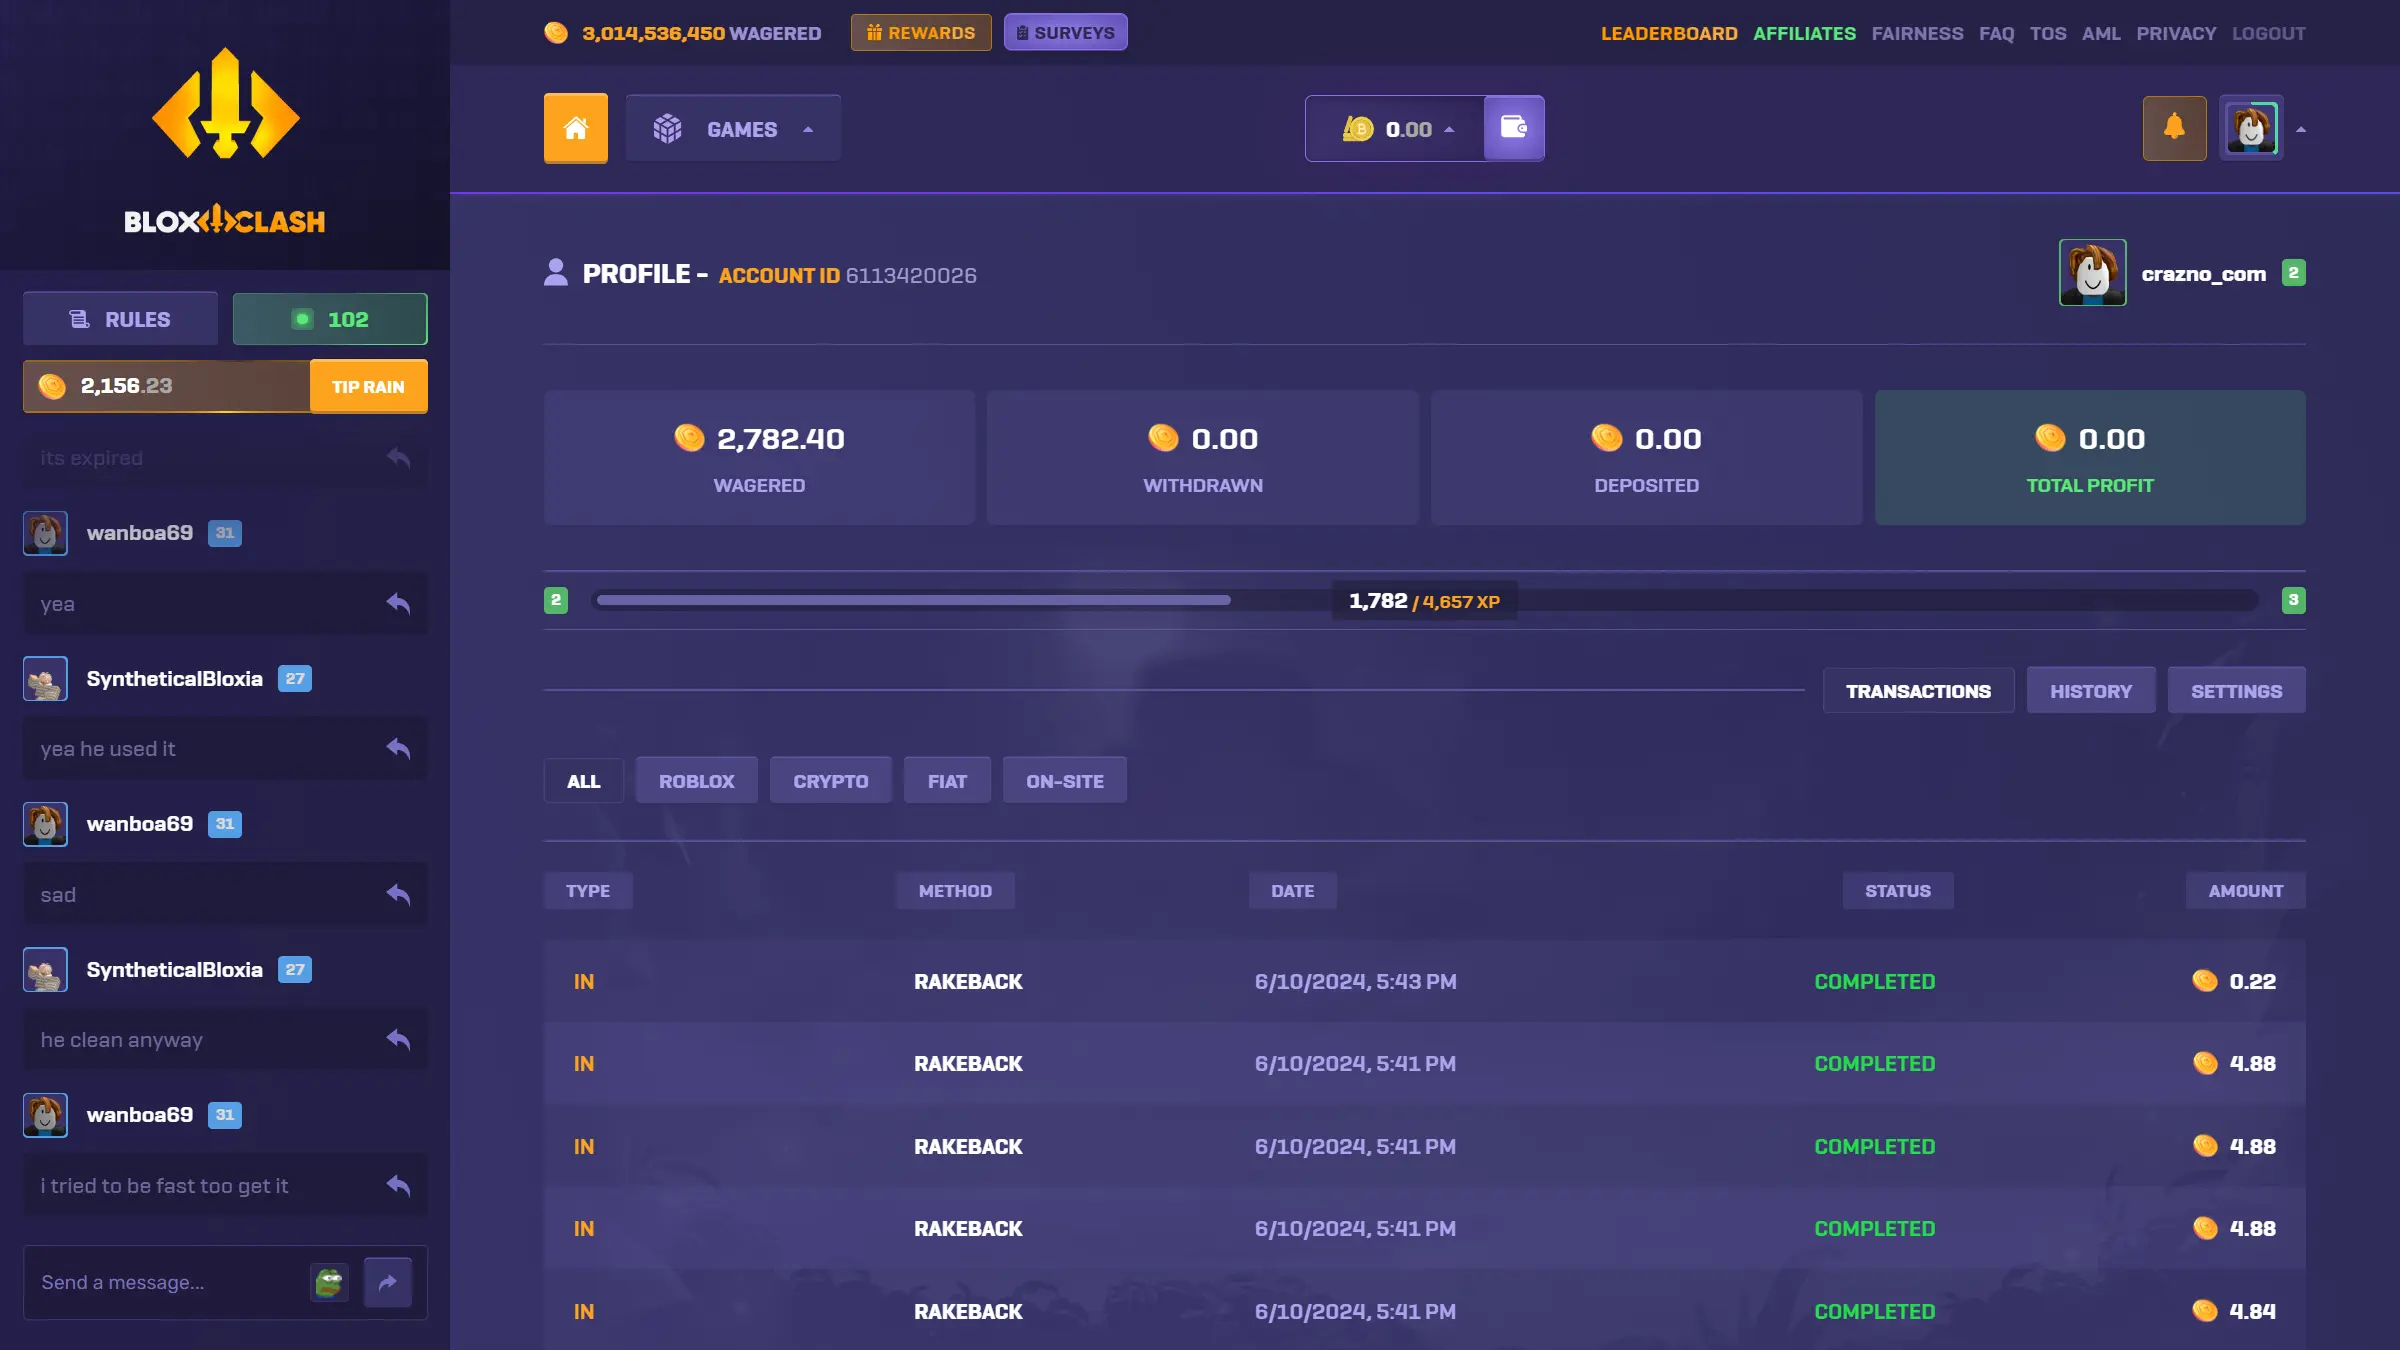Reply to the 'sad' message

point(399,894)
